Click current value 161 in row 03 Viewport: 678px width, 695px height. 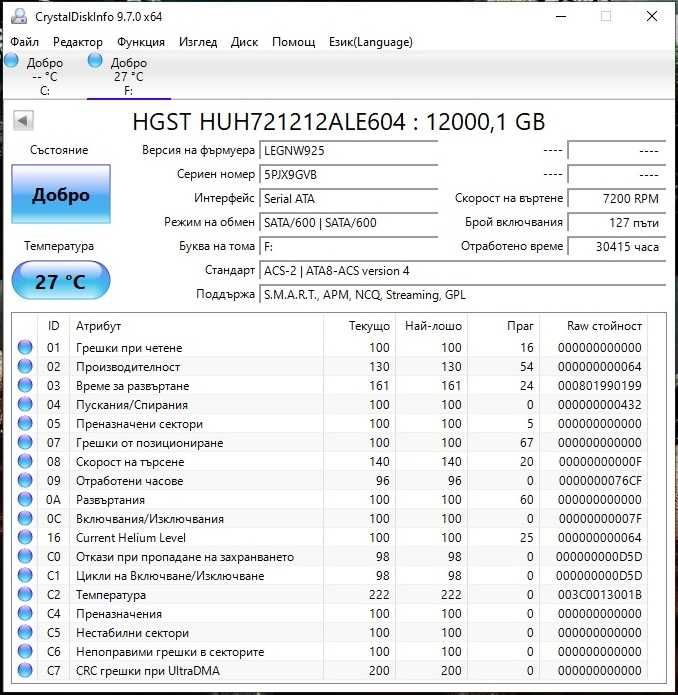(379, 386)
